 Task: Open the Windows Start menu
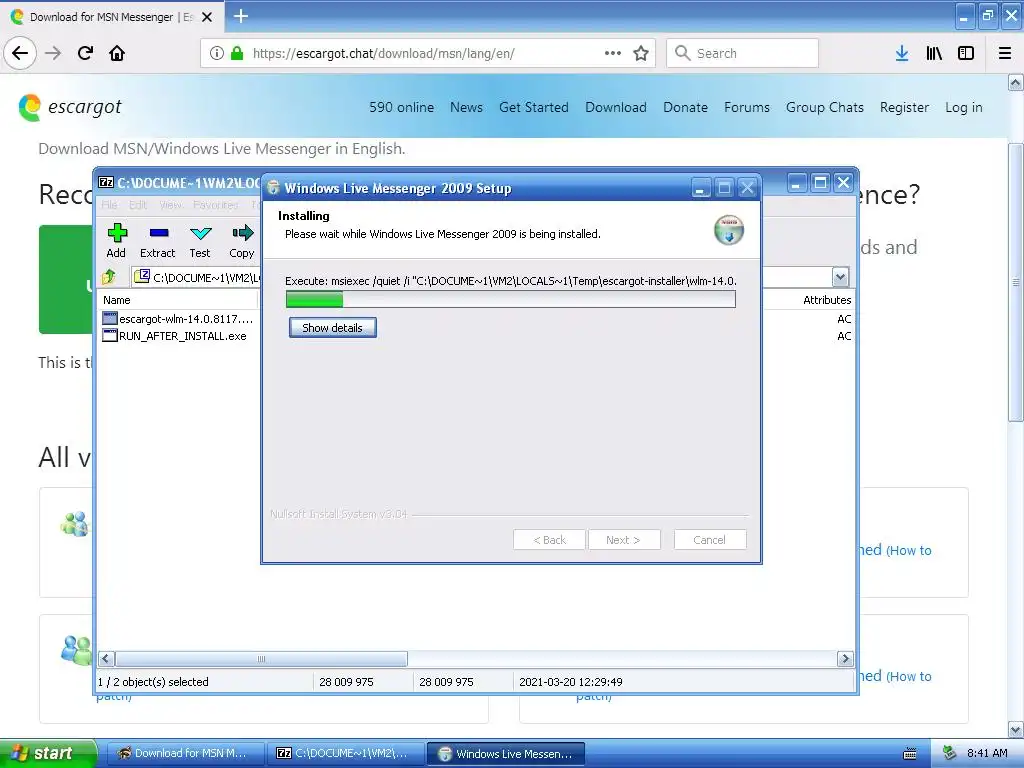(x=48, y=753)
